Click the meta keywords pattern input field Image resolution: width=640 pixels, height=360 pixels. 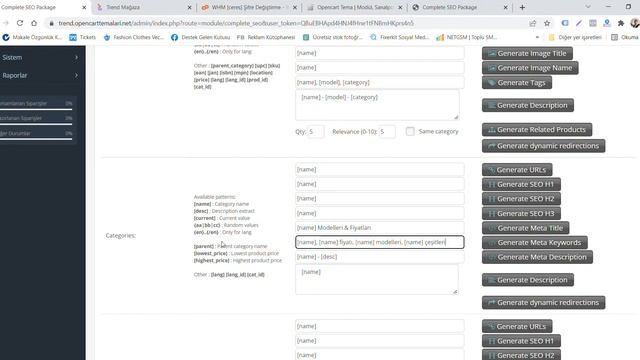click(x=380, y=242)
